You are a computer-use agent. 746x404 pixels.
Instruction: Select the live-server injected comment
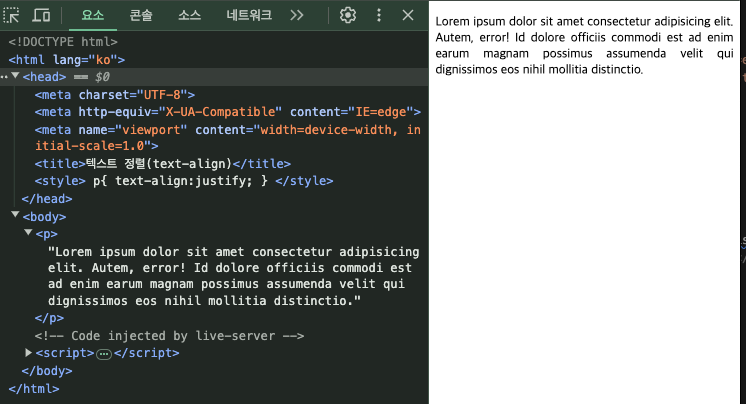pyautogui.click(x=169, y=336)
